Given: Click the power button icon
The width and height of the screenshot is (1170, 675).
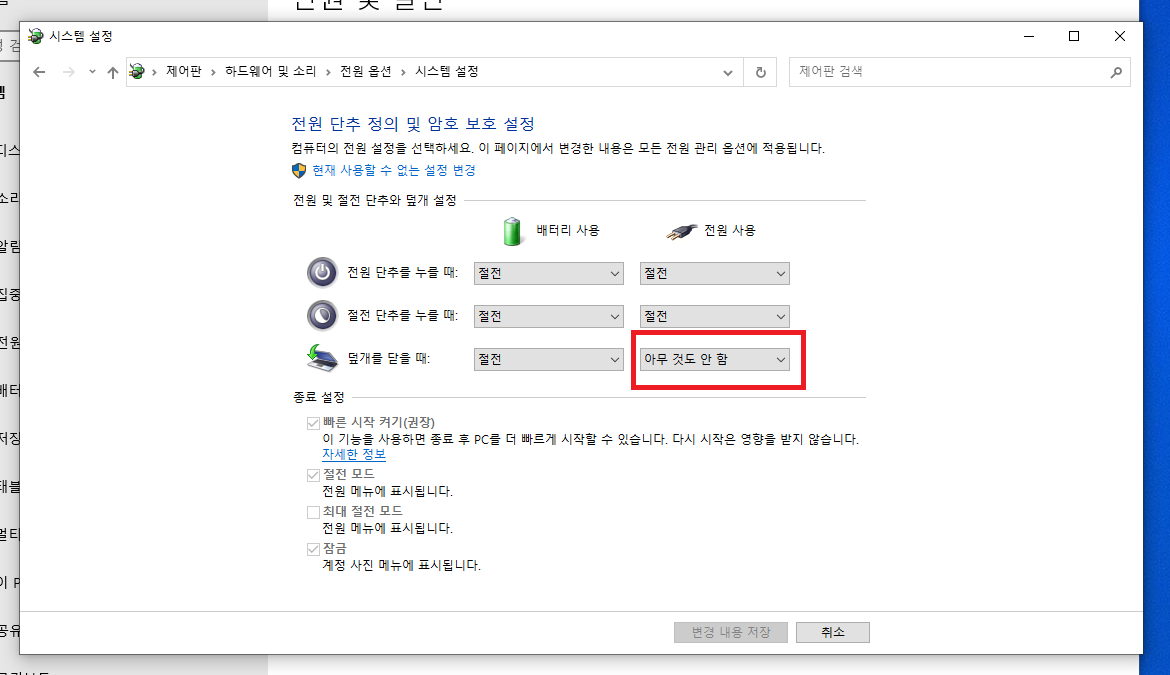Looking at the screenshot, I should [322, 272].
